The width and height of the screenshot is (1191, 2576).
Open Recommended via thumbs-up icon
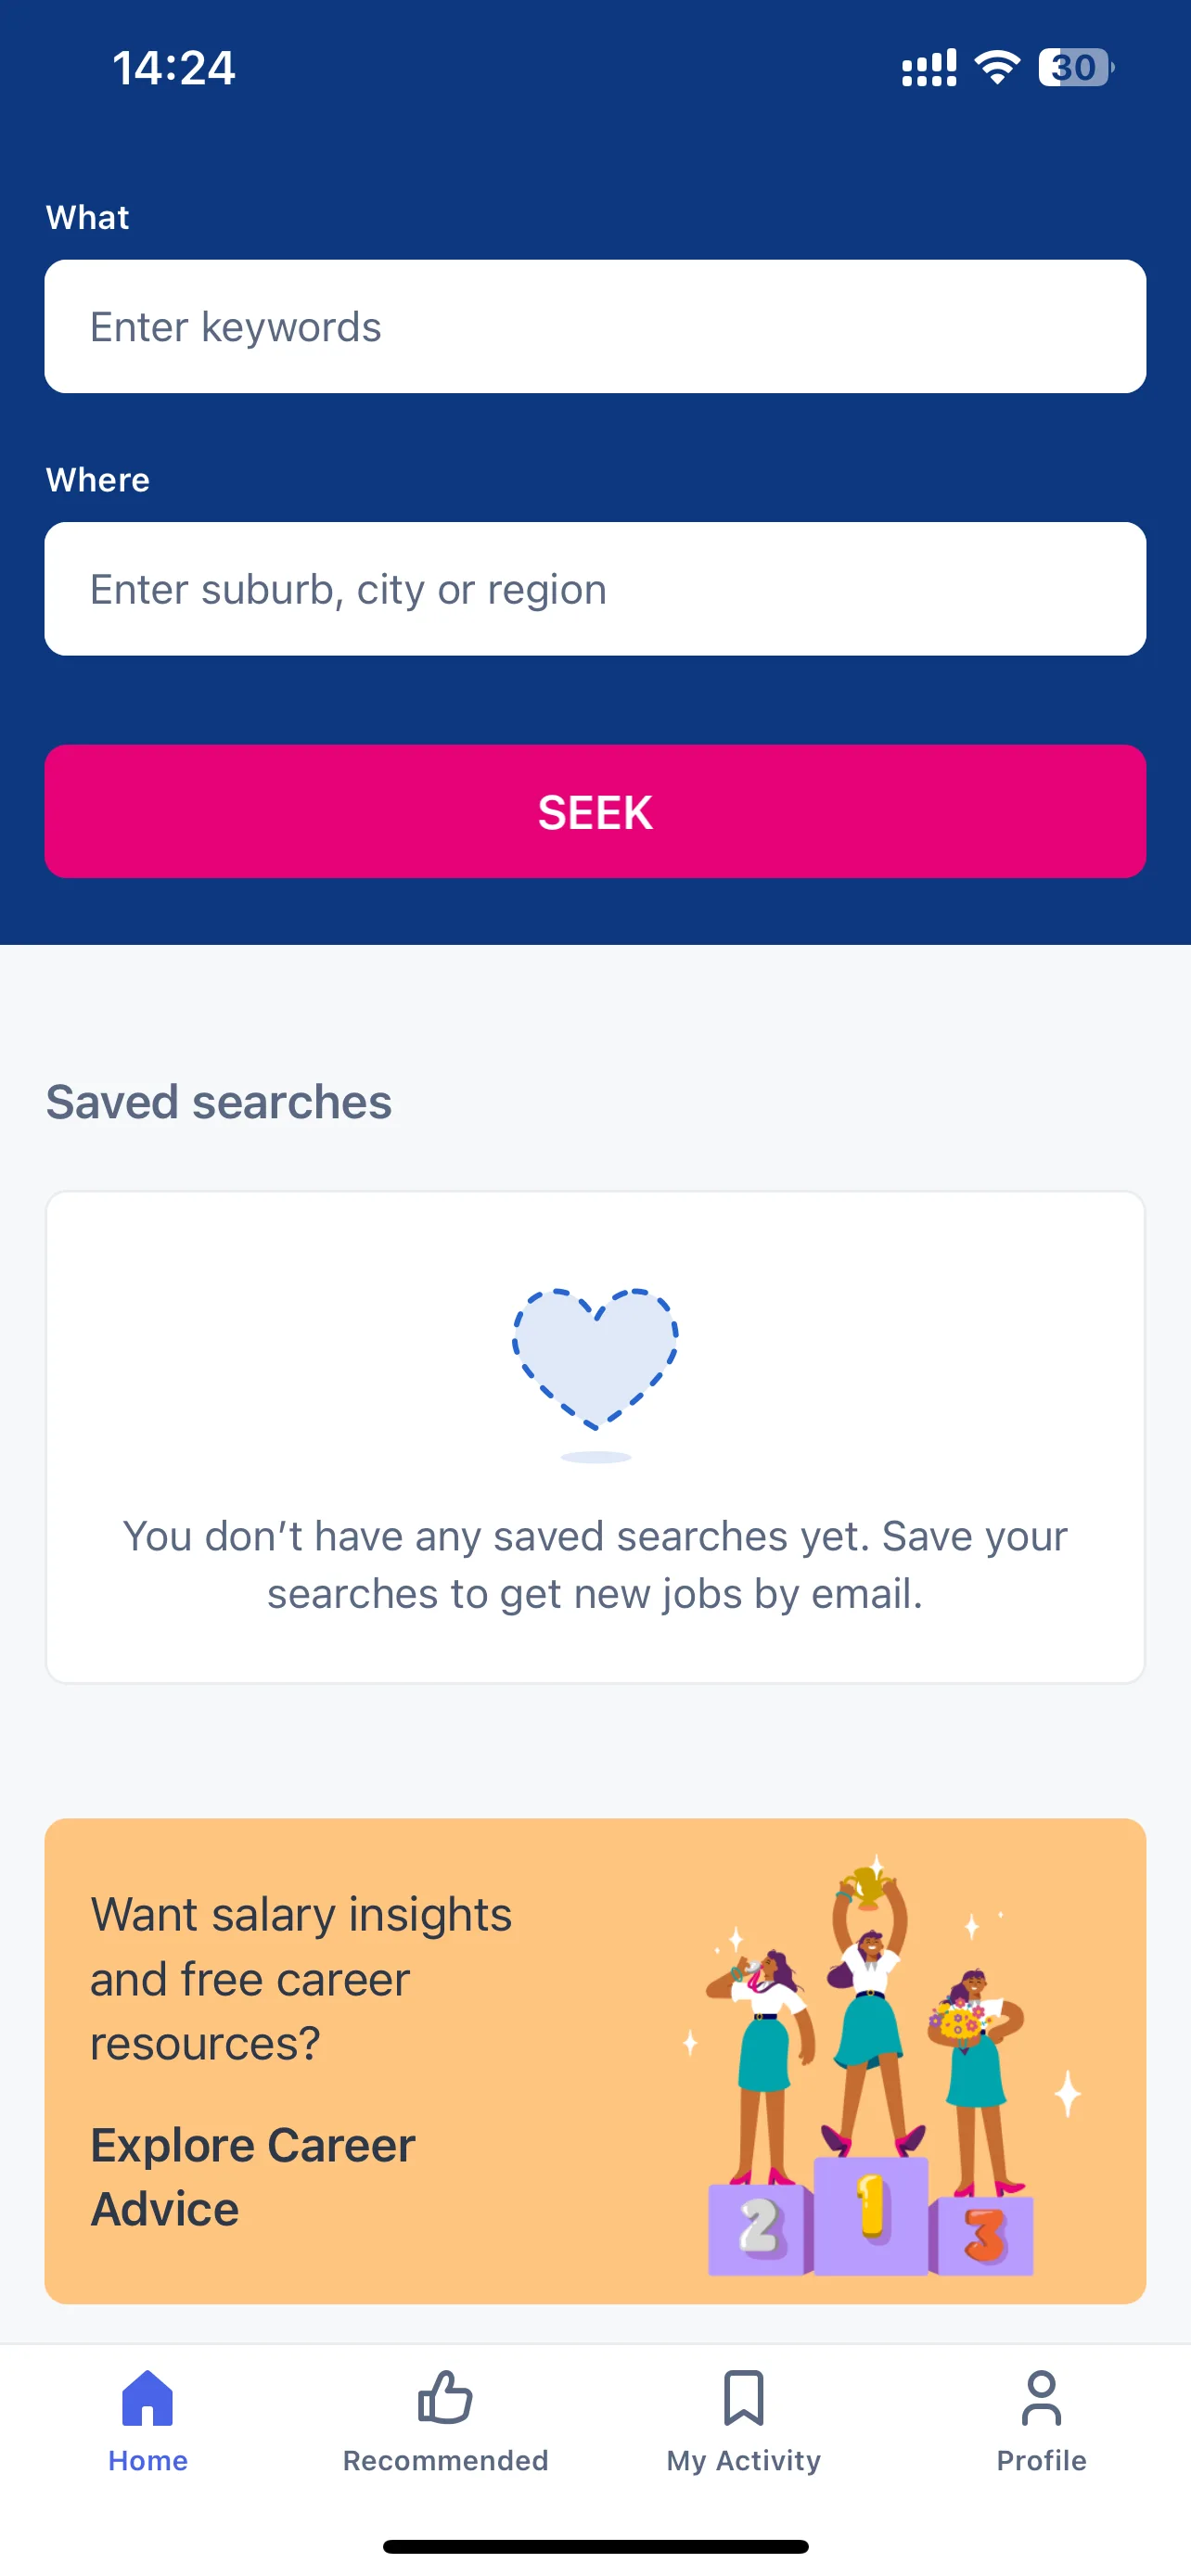[445, 2397]
